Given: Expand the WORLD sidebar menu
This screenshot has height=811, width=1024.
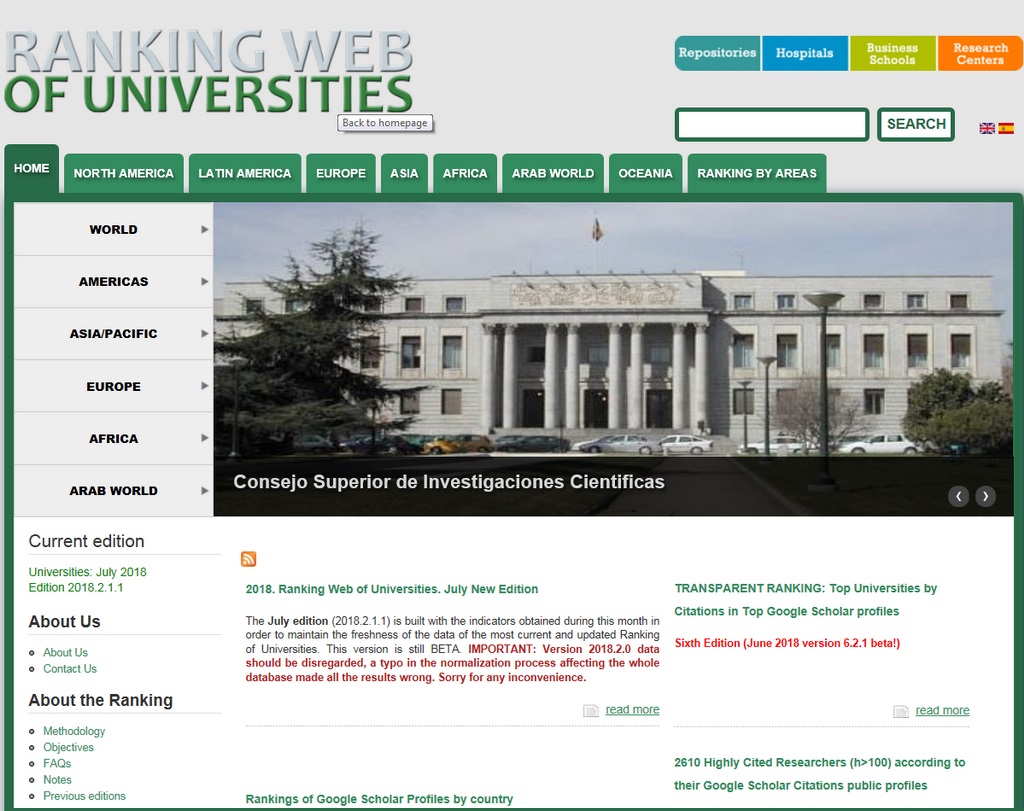Looking at the screenshot, I should tap(113, 230).
